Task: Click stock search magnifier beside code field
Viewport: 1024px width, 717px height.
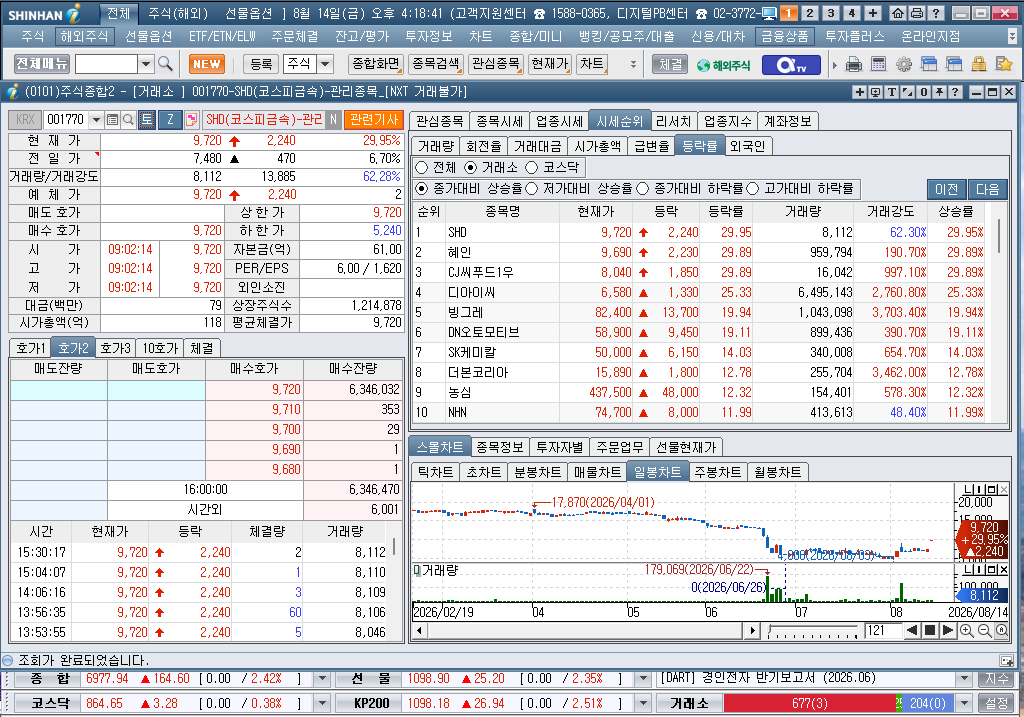Action: [x=128, y=120]
